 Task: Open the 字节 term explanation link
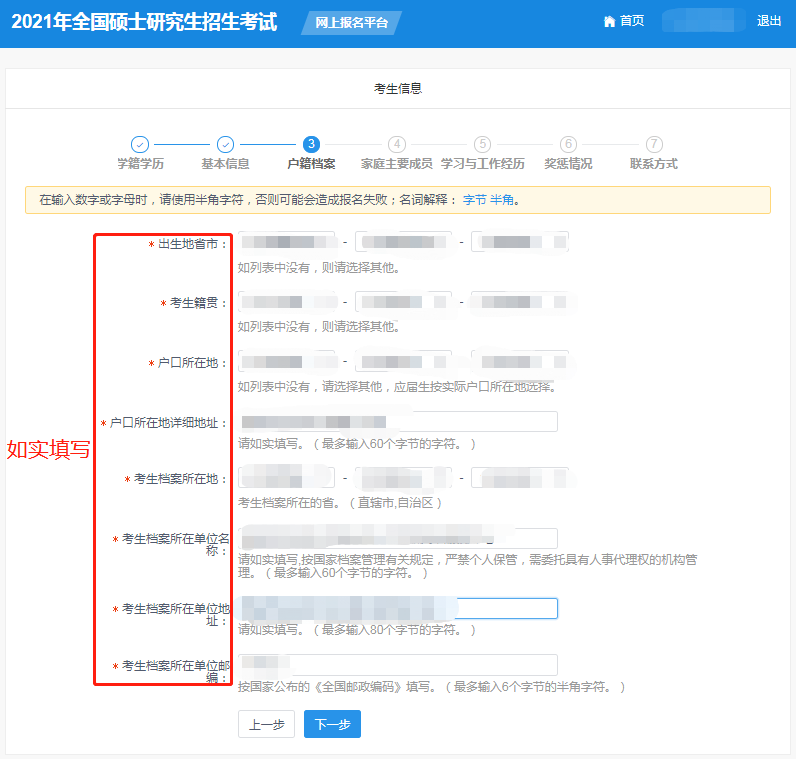474,200
